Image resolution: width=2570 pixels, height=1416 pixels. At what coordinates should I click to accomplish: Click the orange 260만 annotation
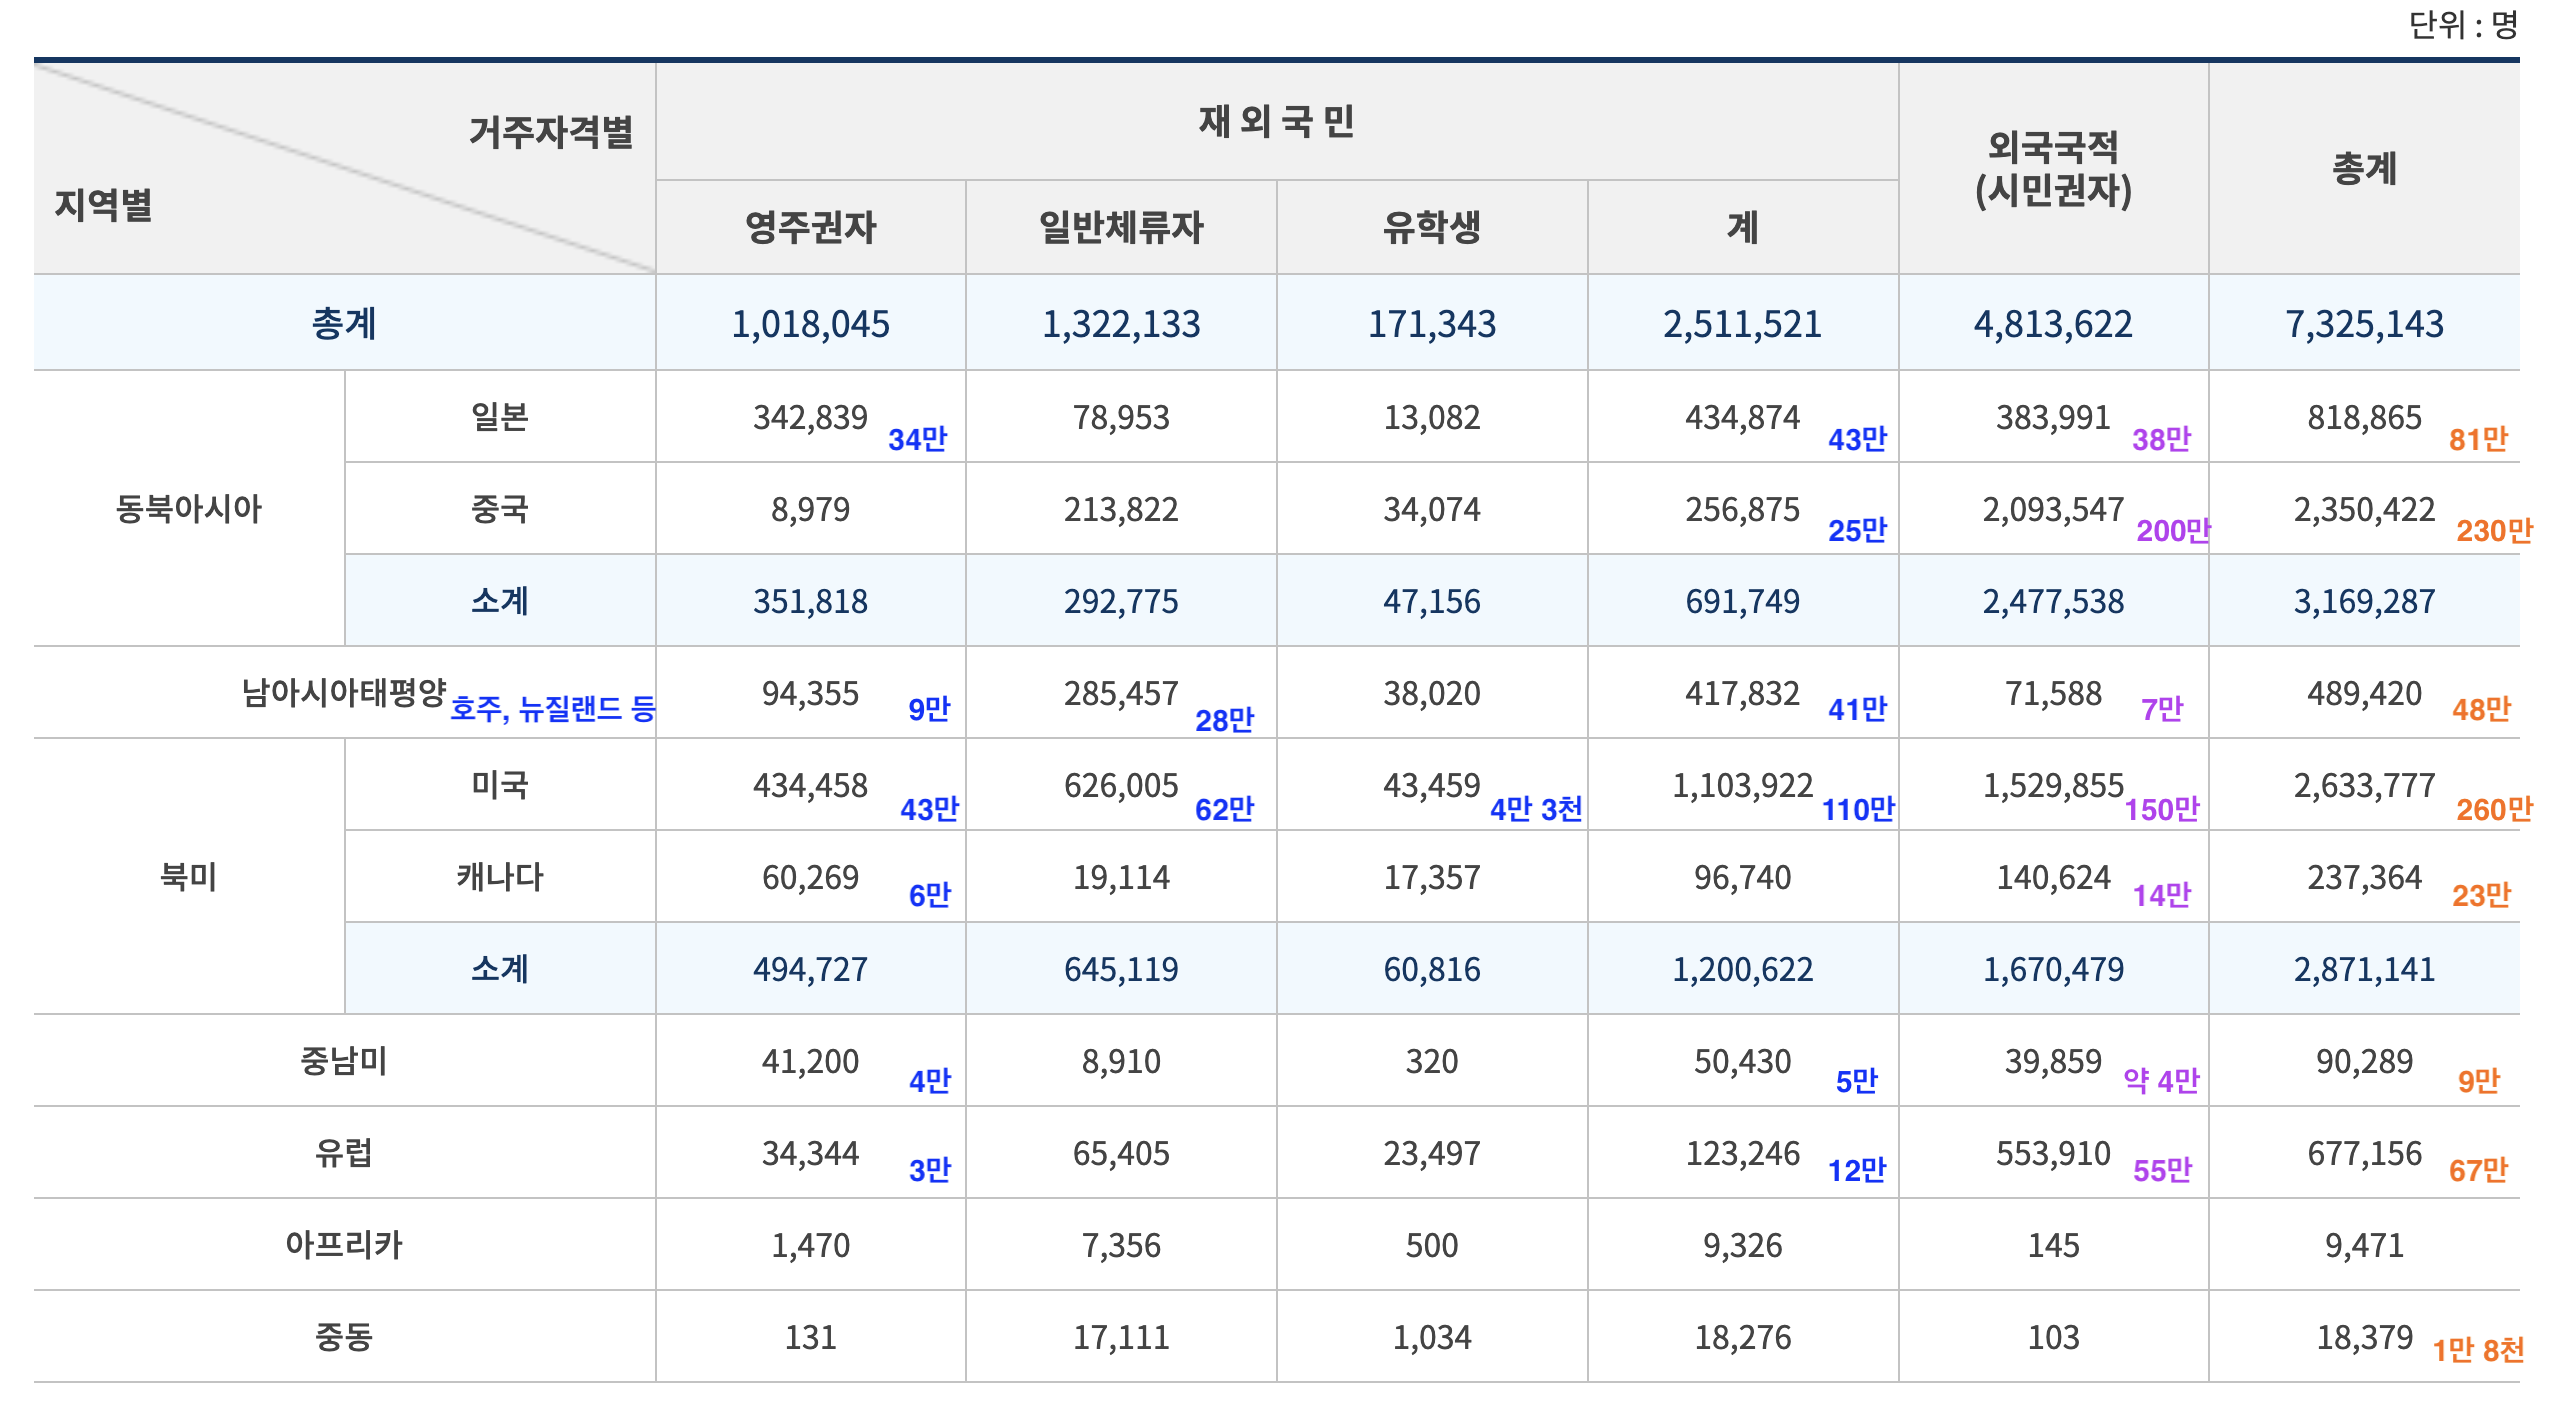click(x=2493, y=810)
